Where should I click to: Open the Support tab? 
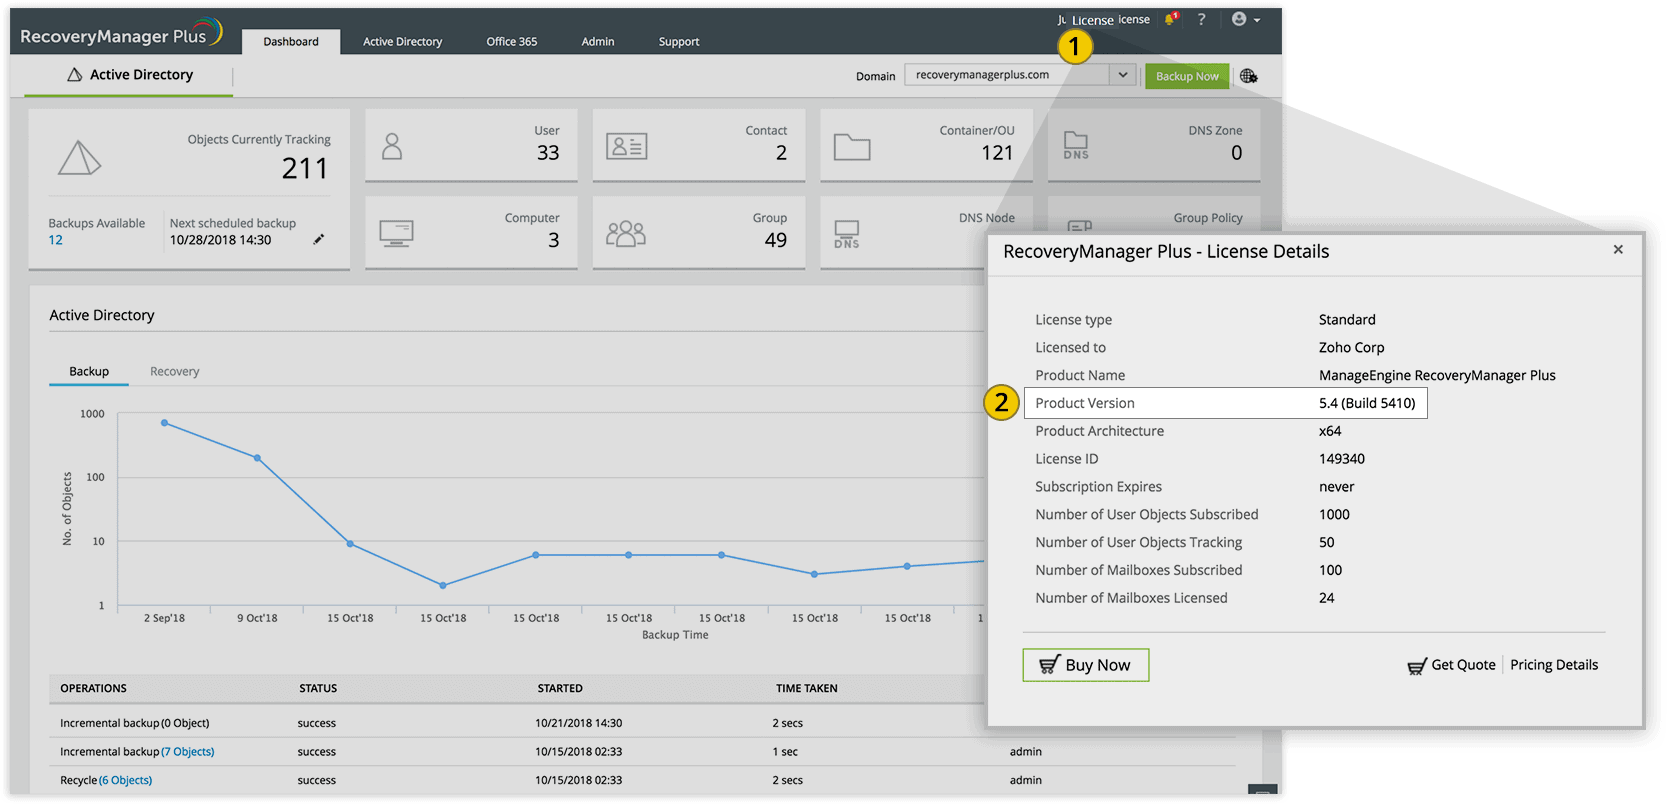tap(679, 41)
